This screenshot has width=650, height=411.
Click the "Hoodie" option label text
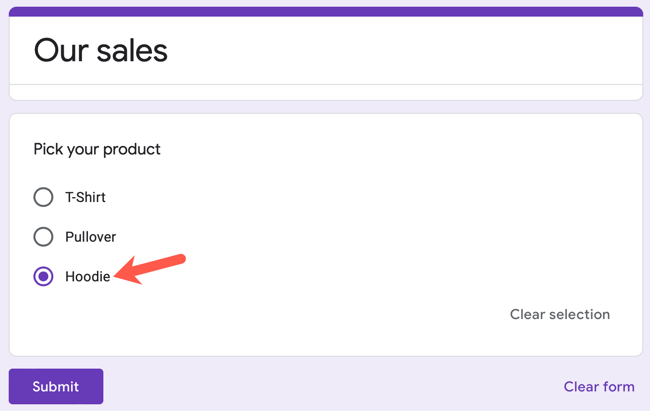[x=88, y=276]
